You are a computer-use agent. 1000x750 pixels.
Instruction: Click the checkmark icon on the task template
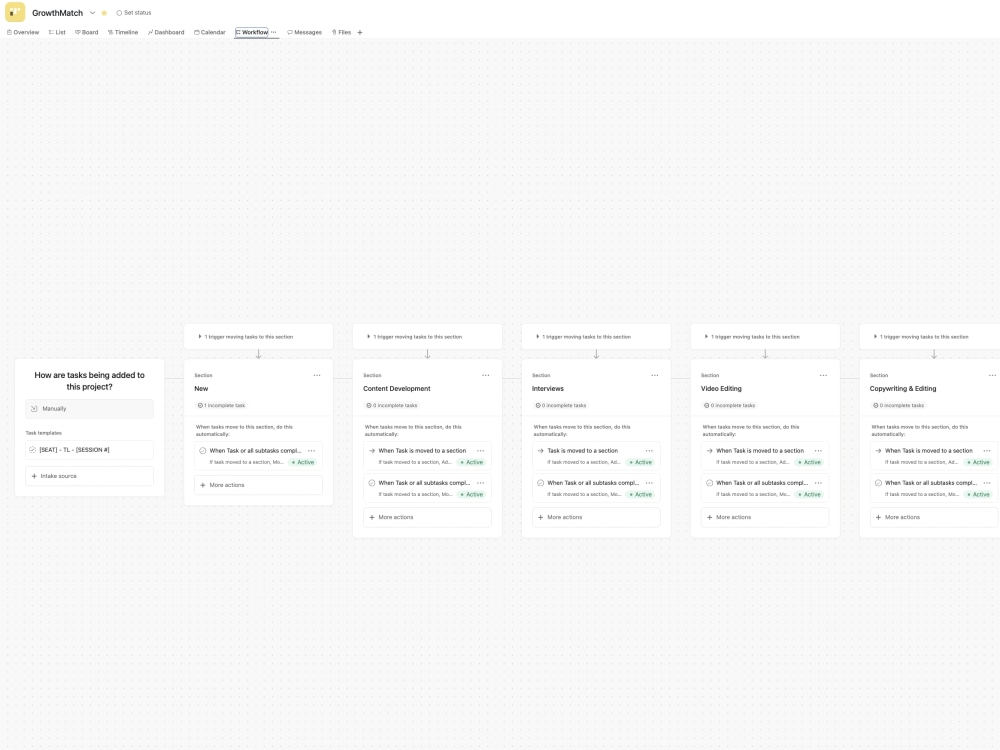click(31, 449)
